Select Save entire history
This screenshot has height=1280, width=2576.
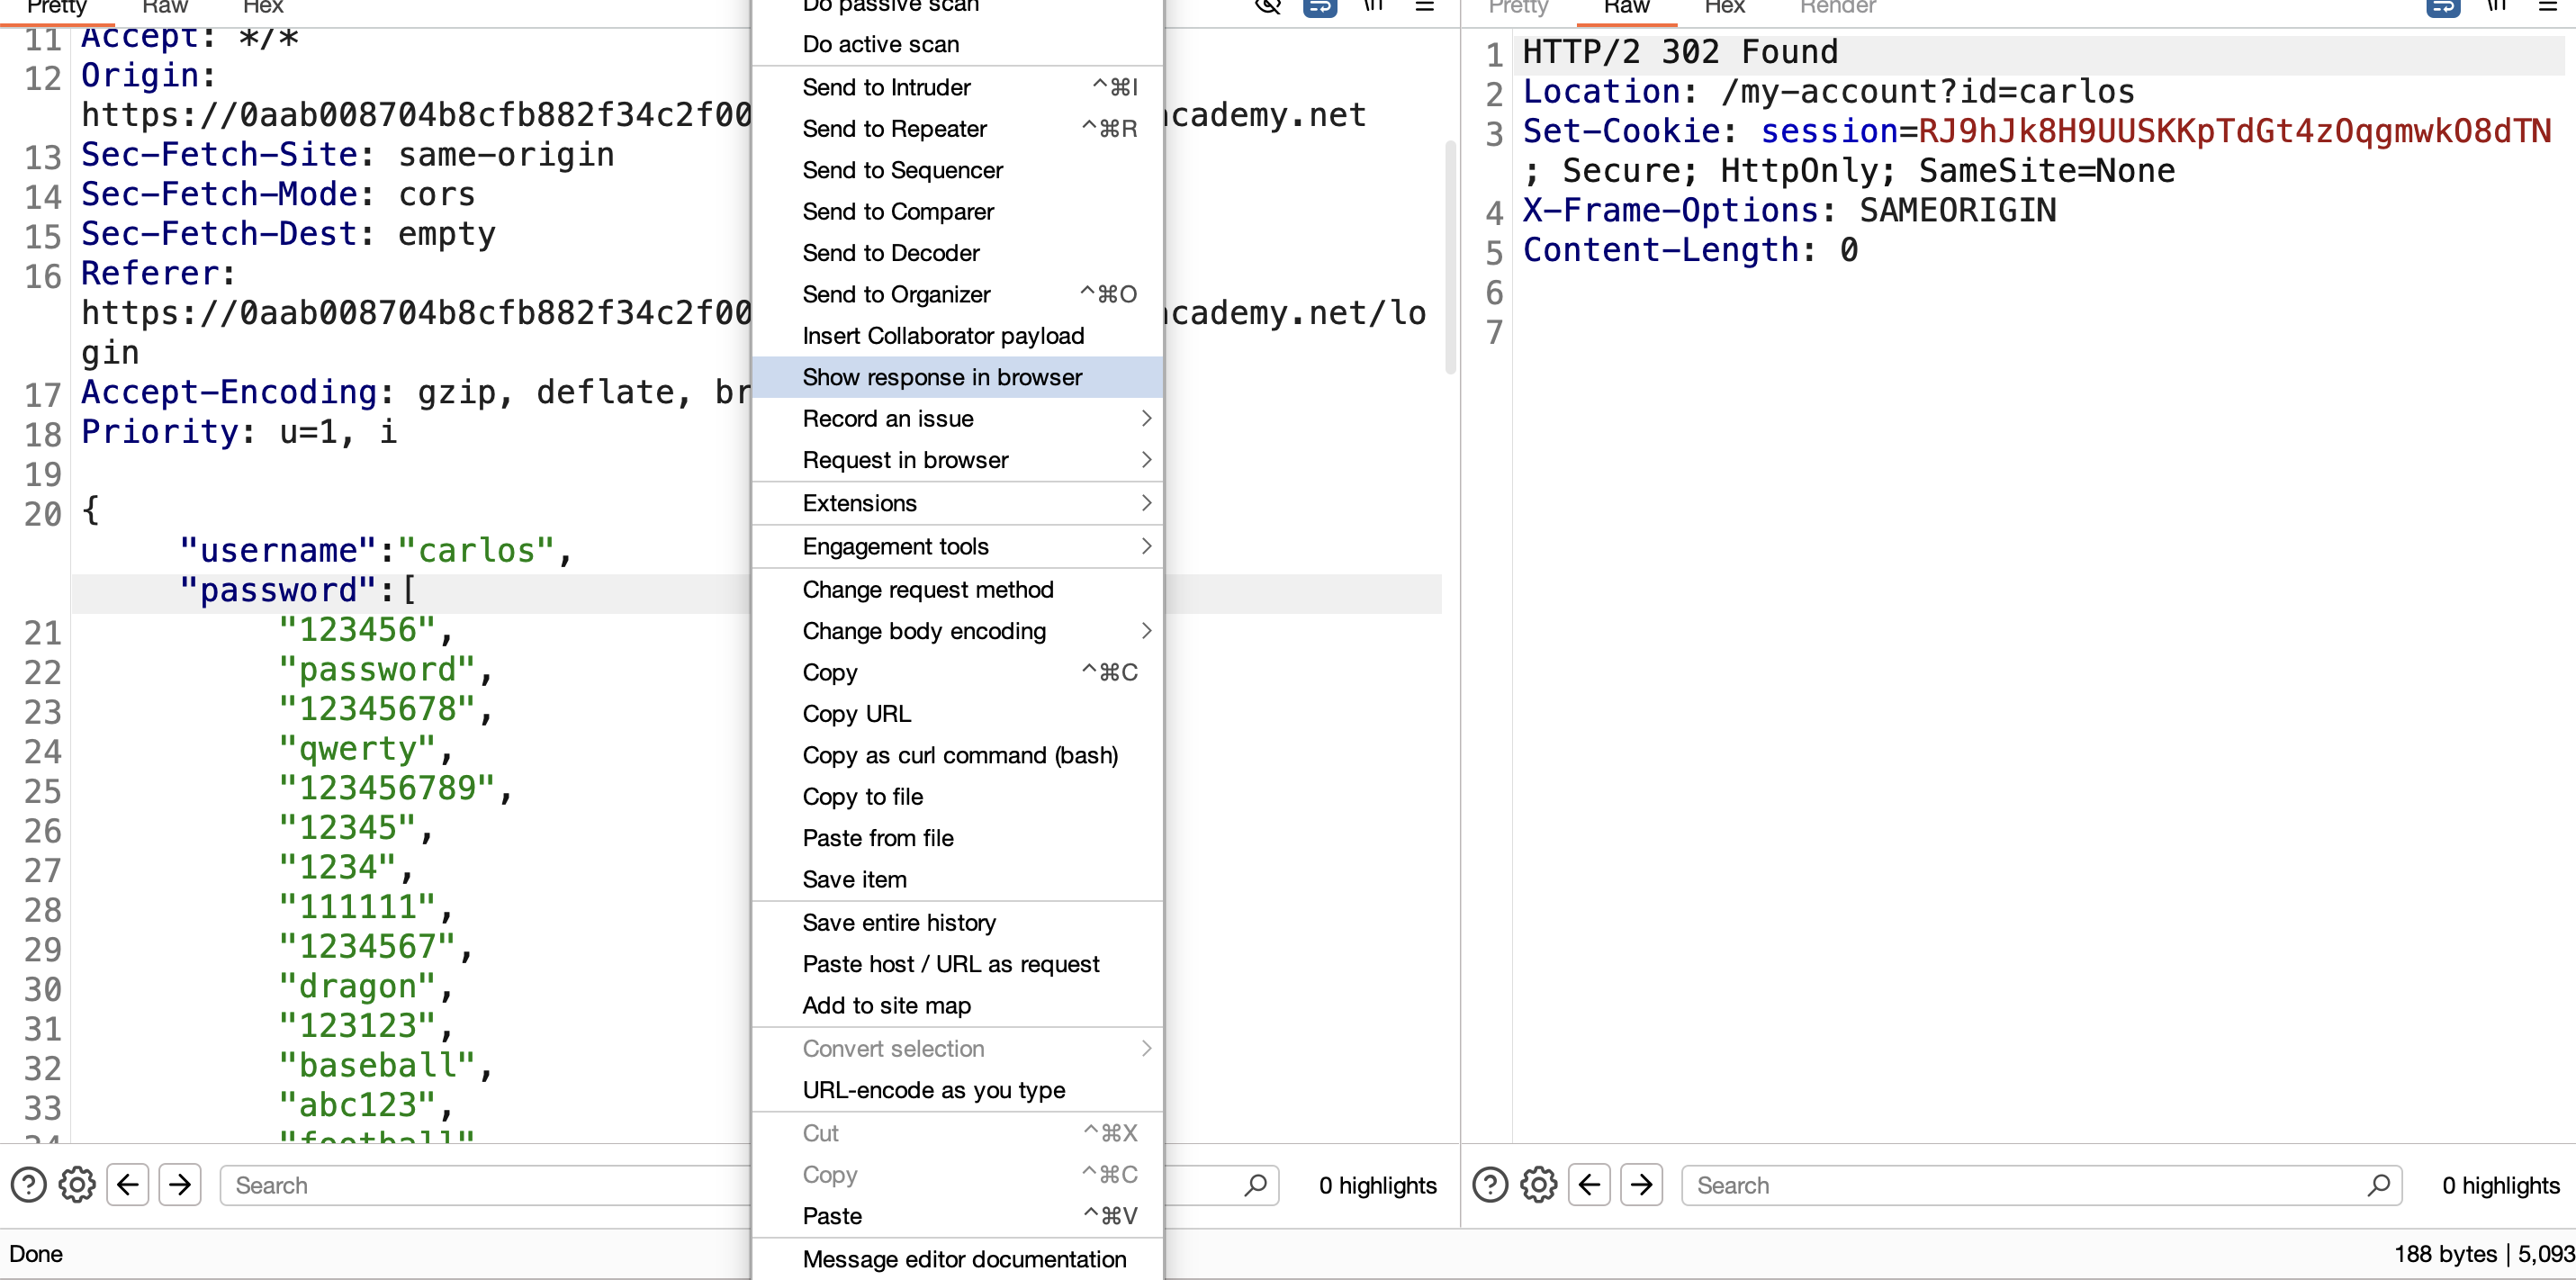point(958,923)
